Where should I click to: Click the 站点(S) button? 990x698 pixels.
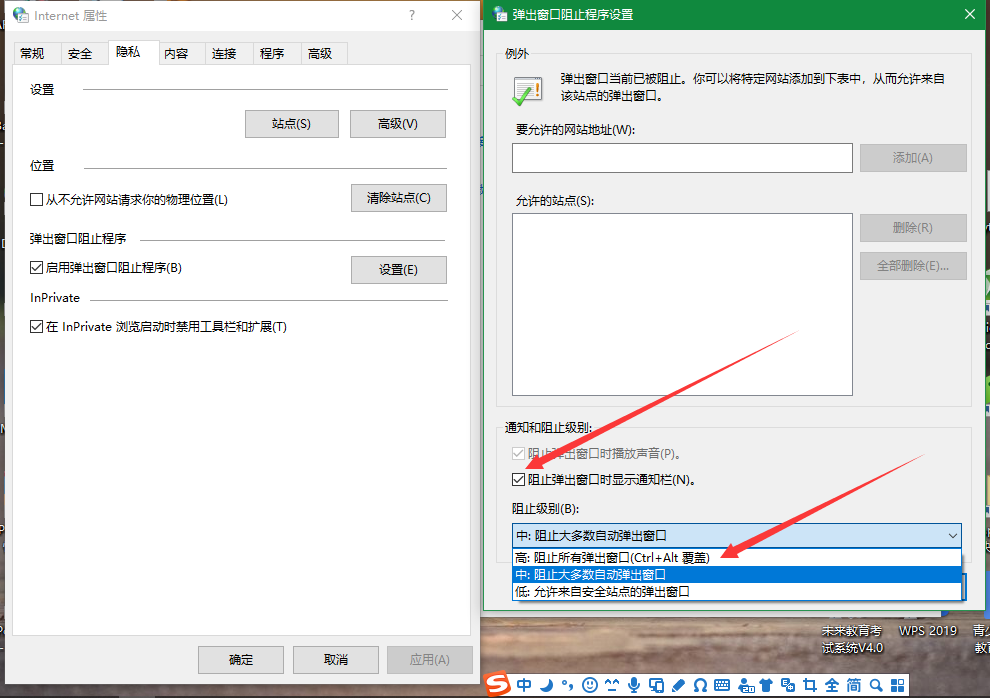click(x=291, y=124)
